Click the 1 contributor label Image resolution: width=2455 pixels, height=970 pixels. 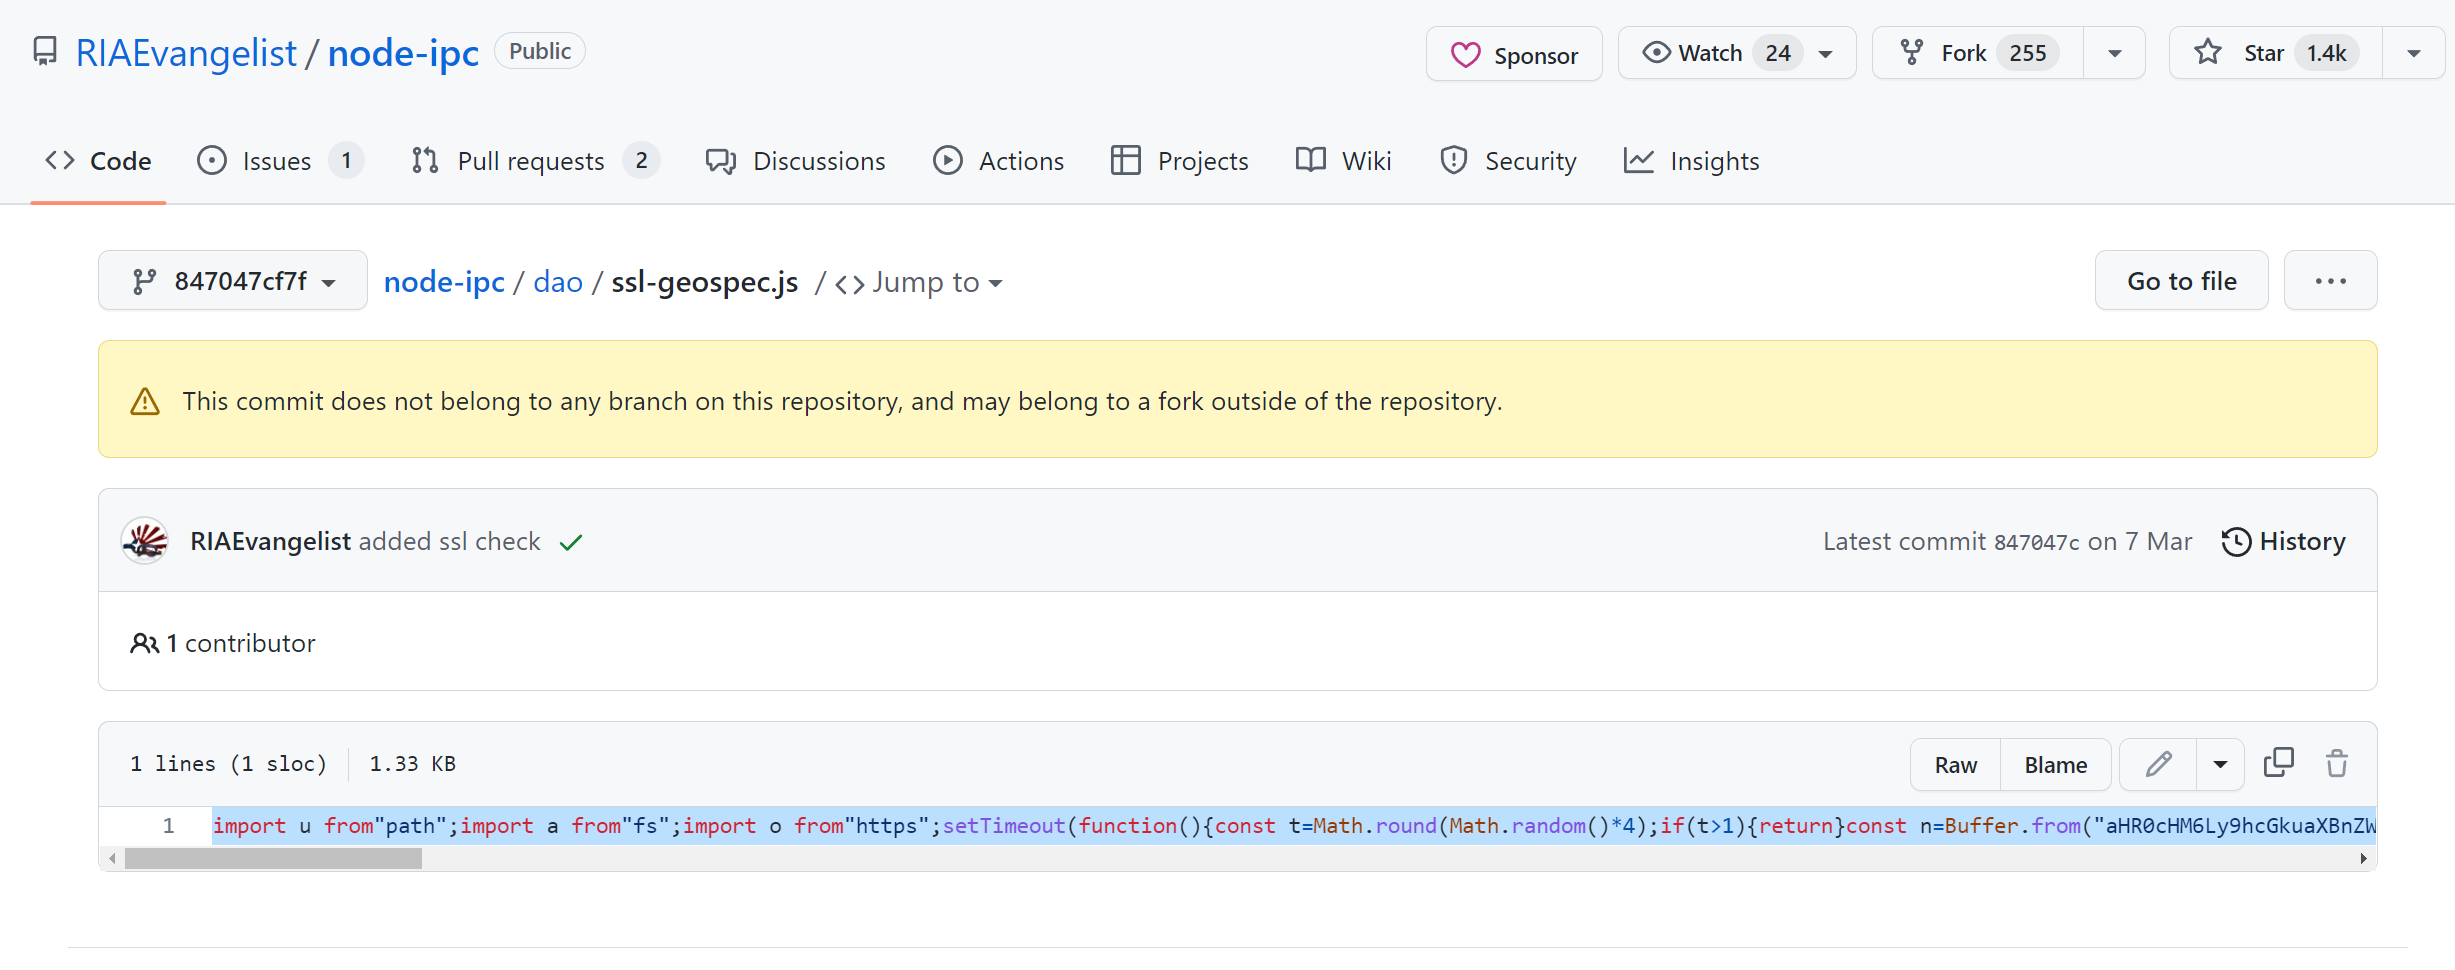coord(223,643)
